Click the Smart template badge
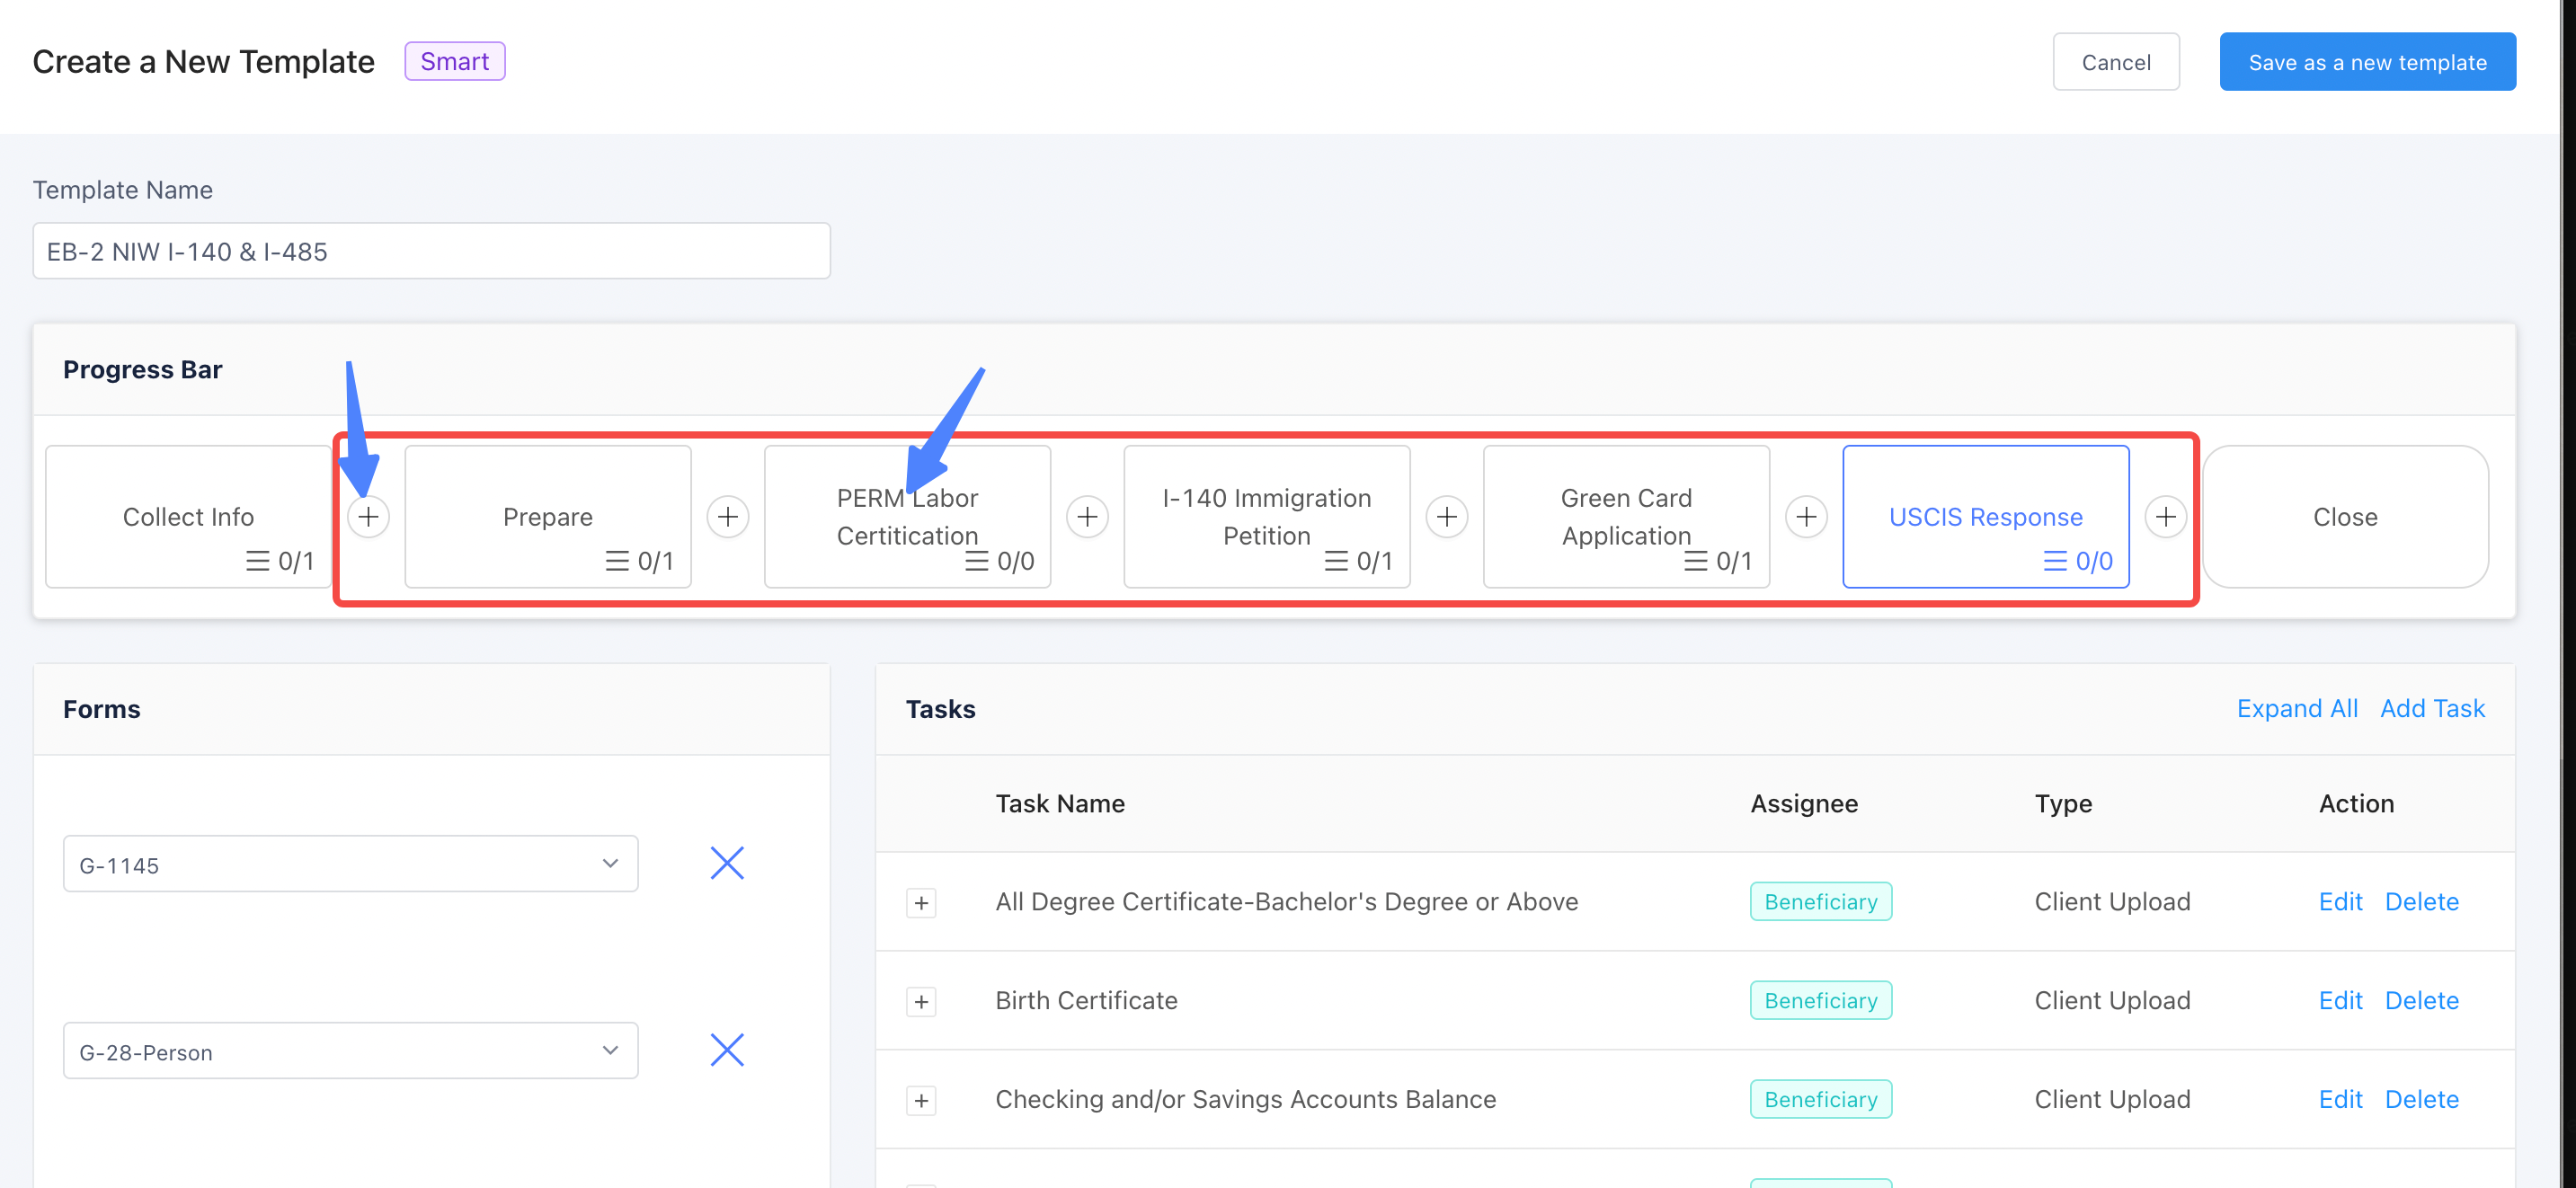This screenshot has width=2576, height=1188. coord(455,62)
